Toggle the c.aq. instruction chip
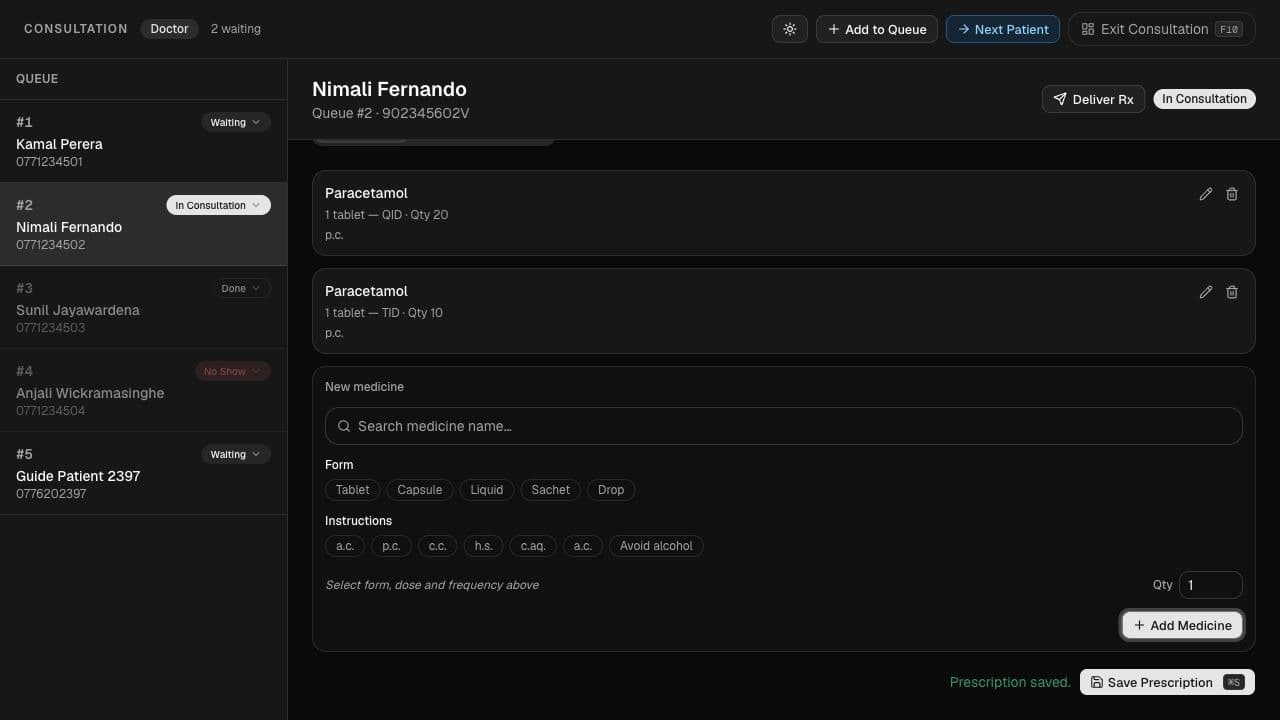1280x720 pixels. click(533, 546)
